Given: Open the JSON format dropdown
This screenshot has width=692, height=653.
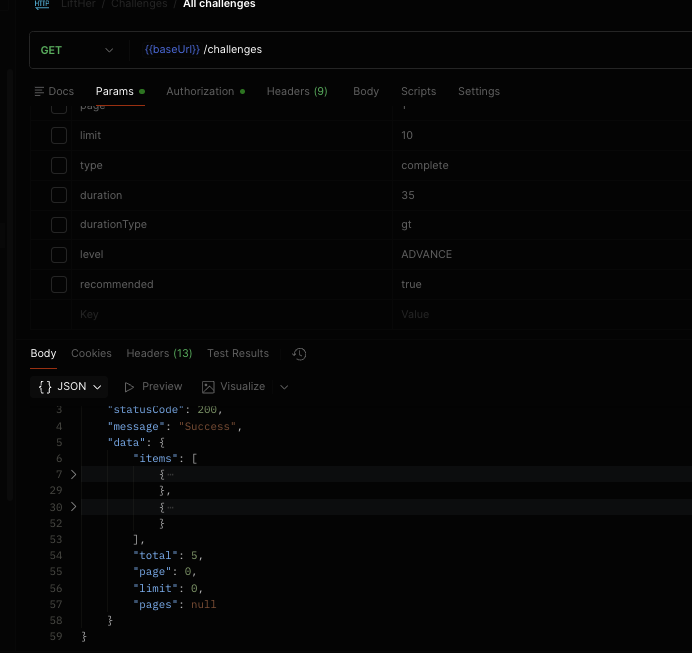Looking at the screenshot, I should tap(71, 387).
